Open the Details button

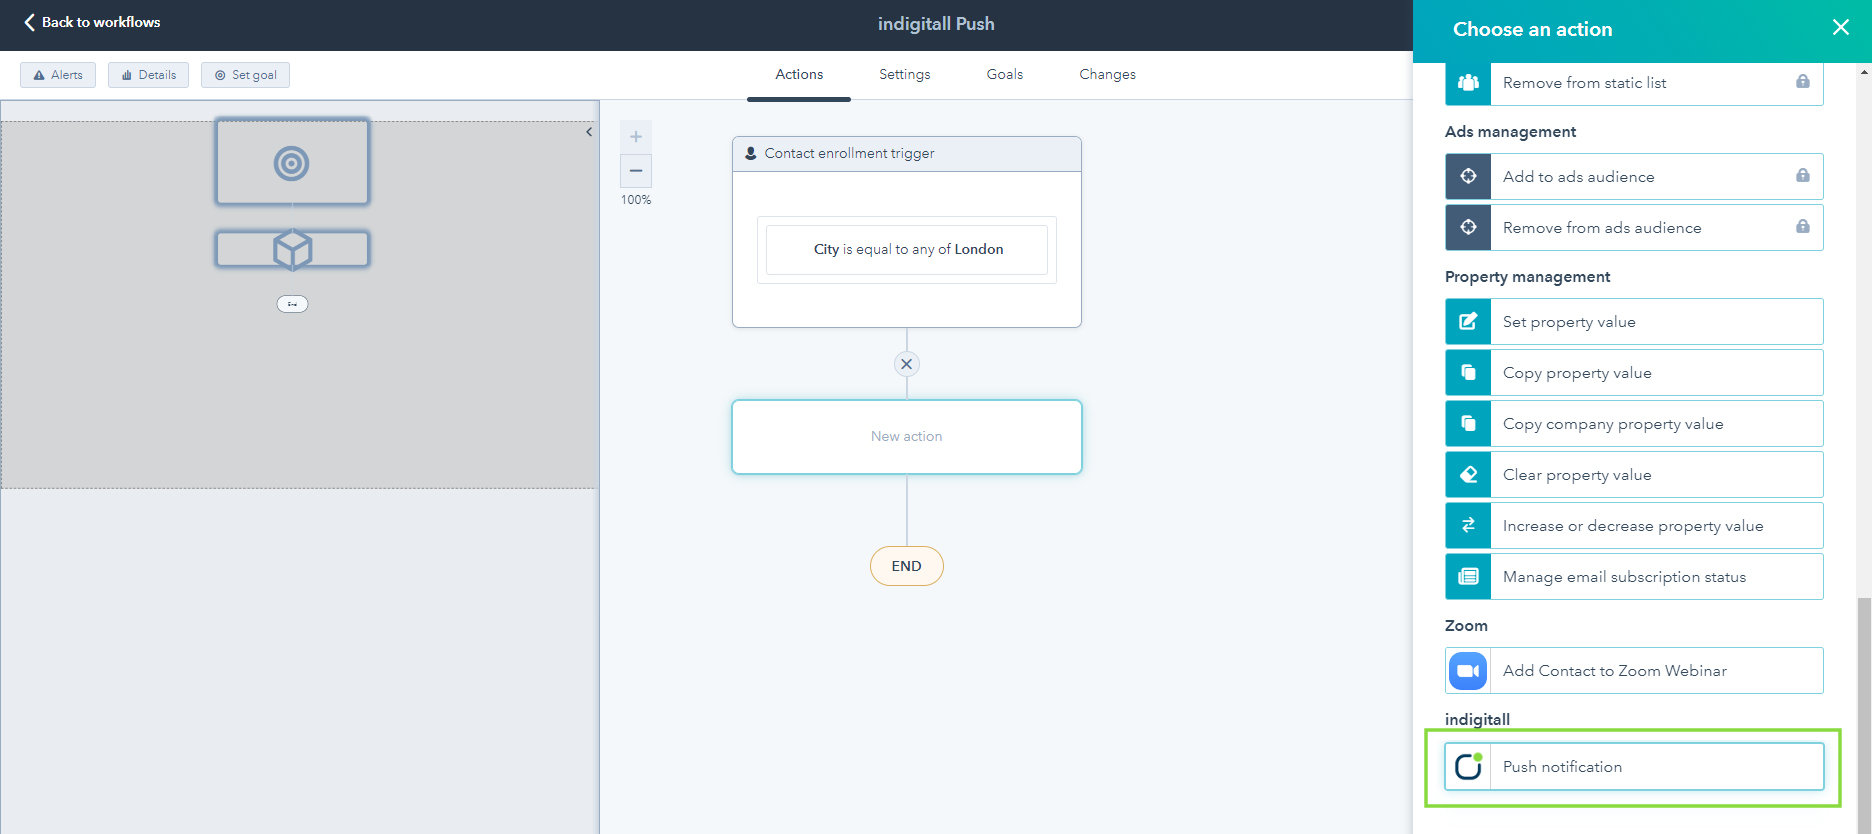pos(148,75)
